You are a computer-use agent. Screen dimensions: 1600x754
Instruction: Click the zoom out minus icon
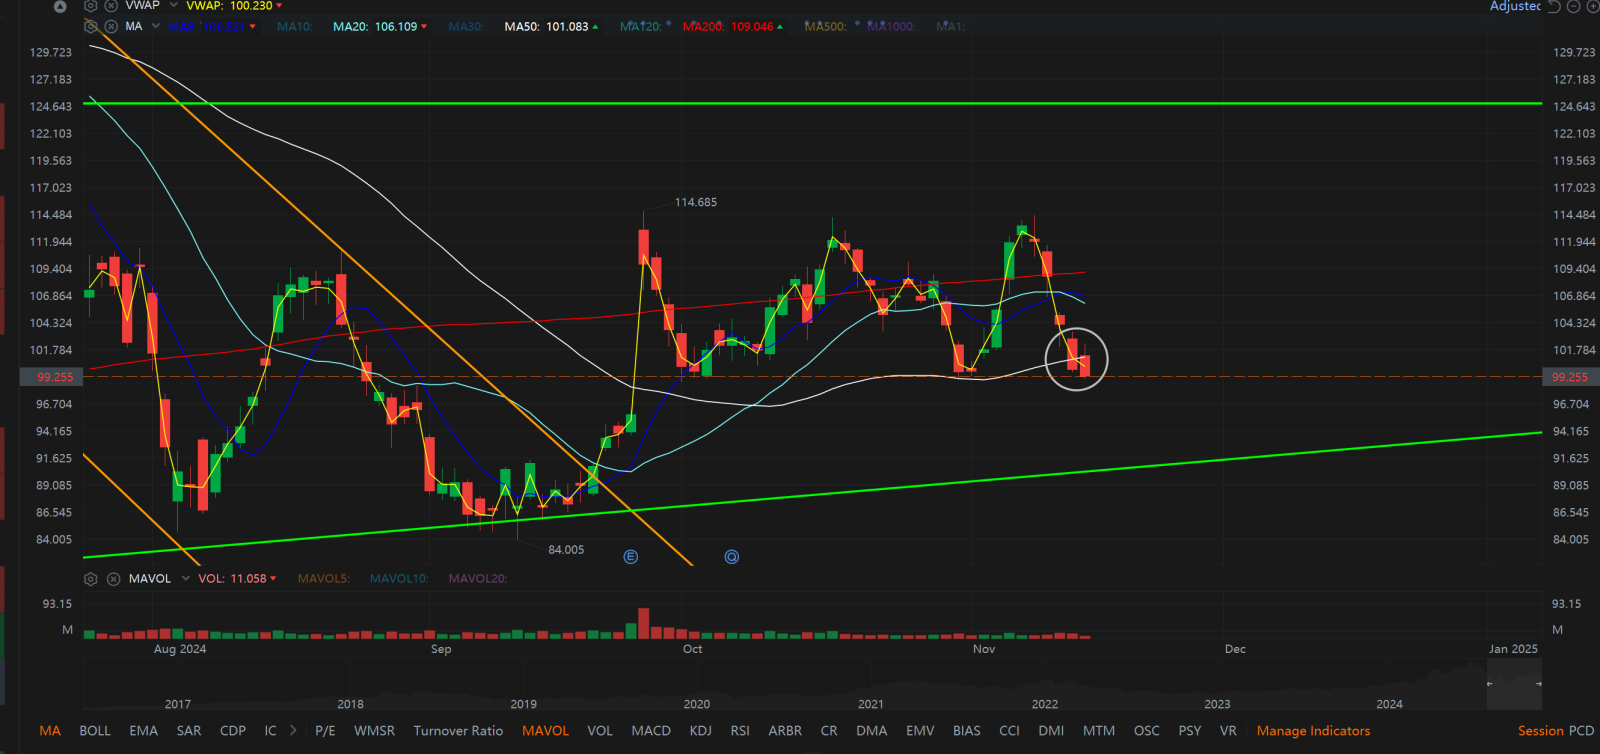(1573, 6)
